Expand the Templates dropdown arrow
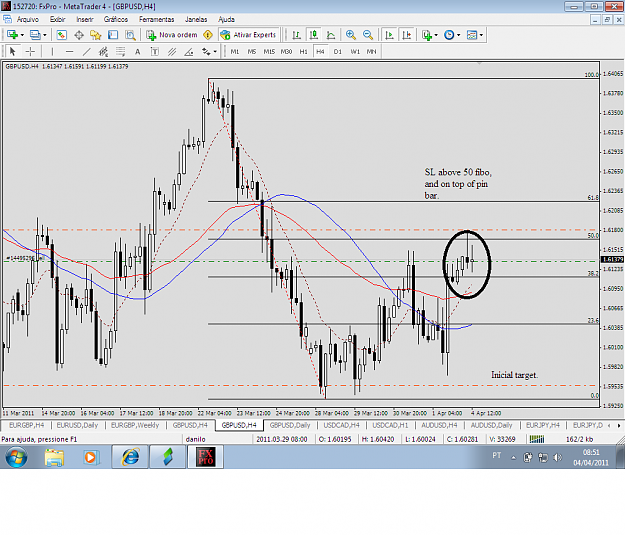625x535 pixels. click(482, 35)
